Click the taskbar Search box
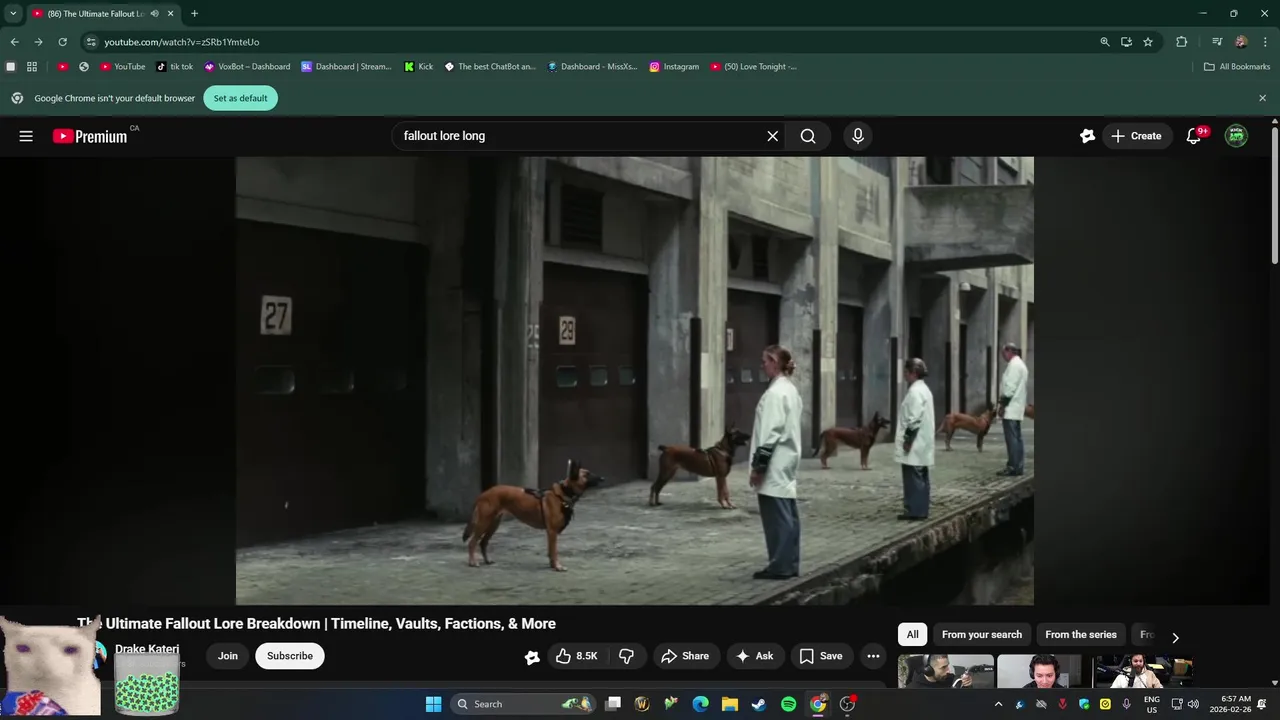Viewport: 1280px width, 720px height. (x=523, y=704)
